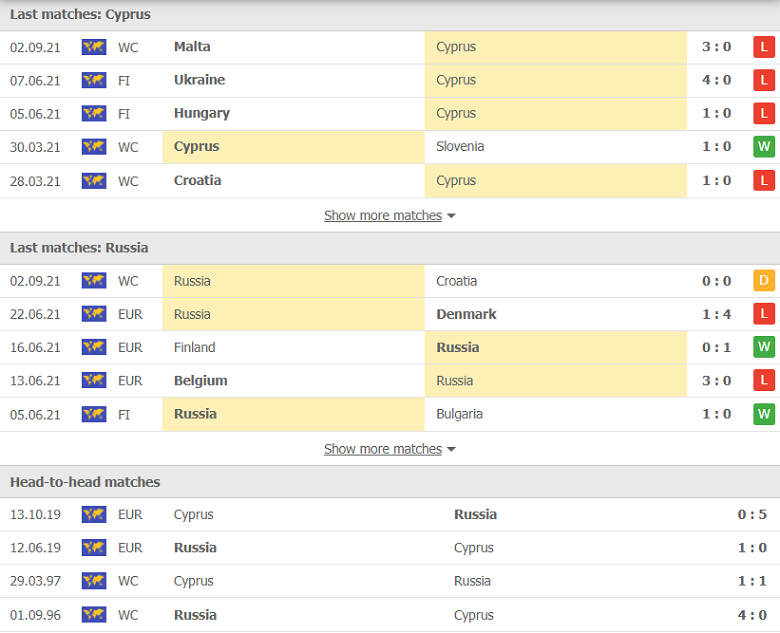Click the world flag icon in 13.10.19 head-to-head row
Image resolution: width=780 pixels, height=633 pixels.
[x=94, y=515]
